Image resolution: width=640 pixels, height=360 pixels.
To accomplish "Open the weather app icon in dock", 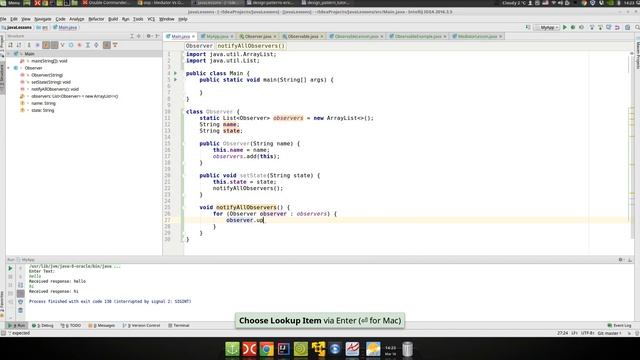I will click(373, 349).
